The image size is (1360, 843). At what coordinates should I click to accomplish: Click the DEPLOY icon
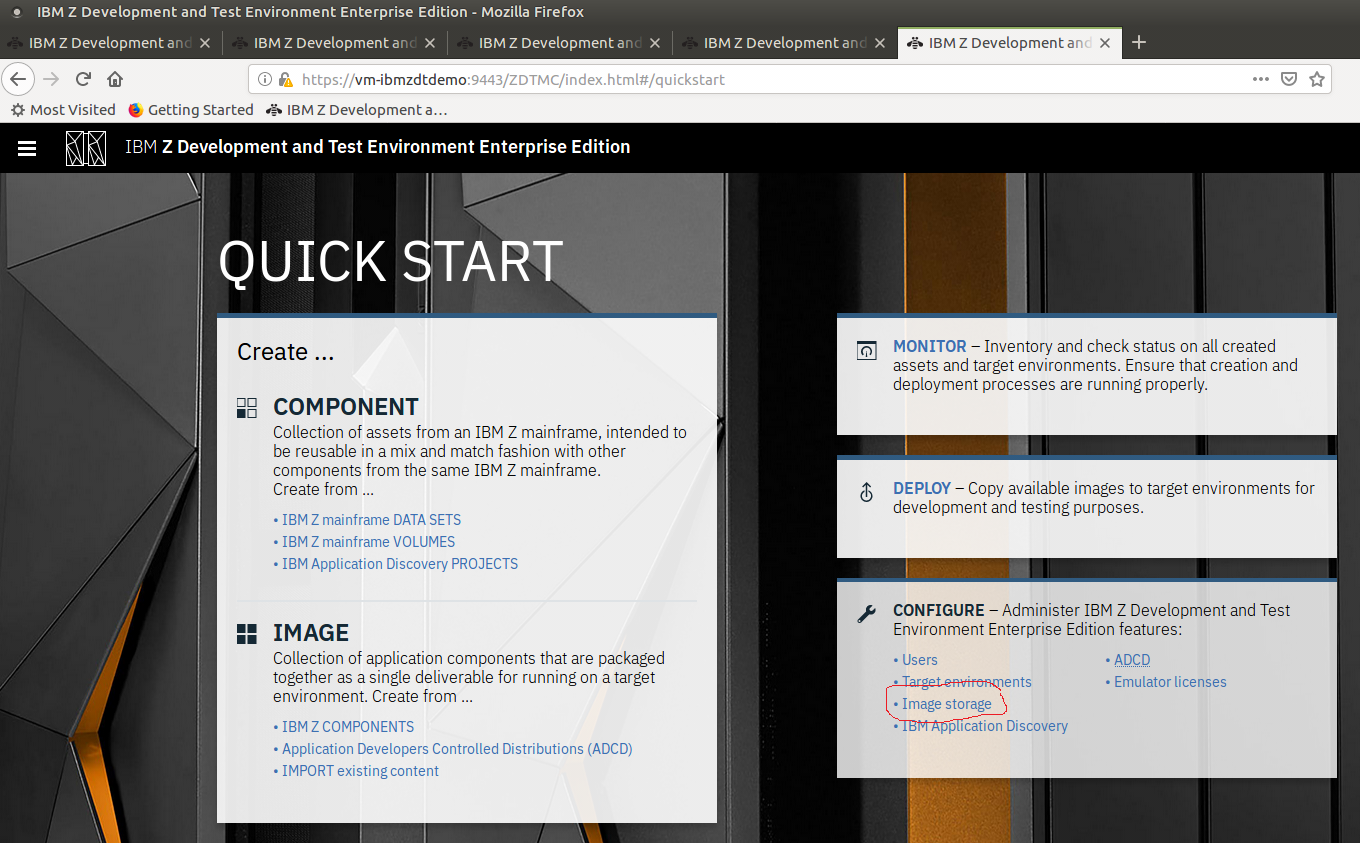[866, 491]
